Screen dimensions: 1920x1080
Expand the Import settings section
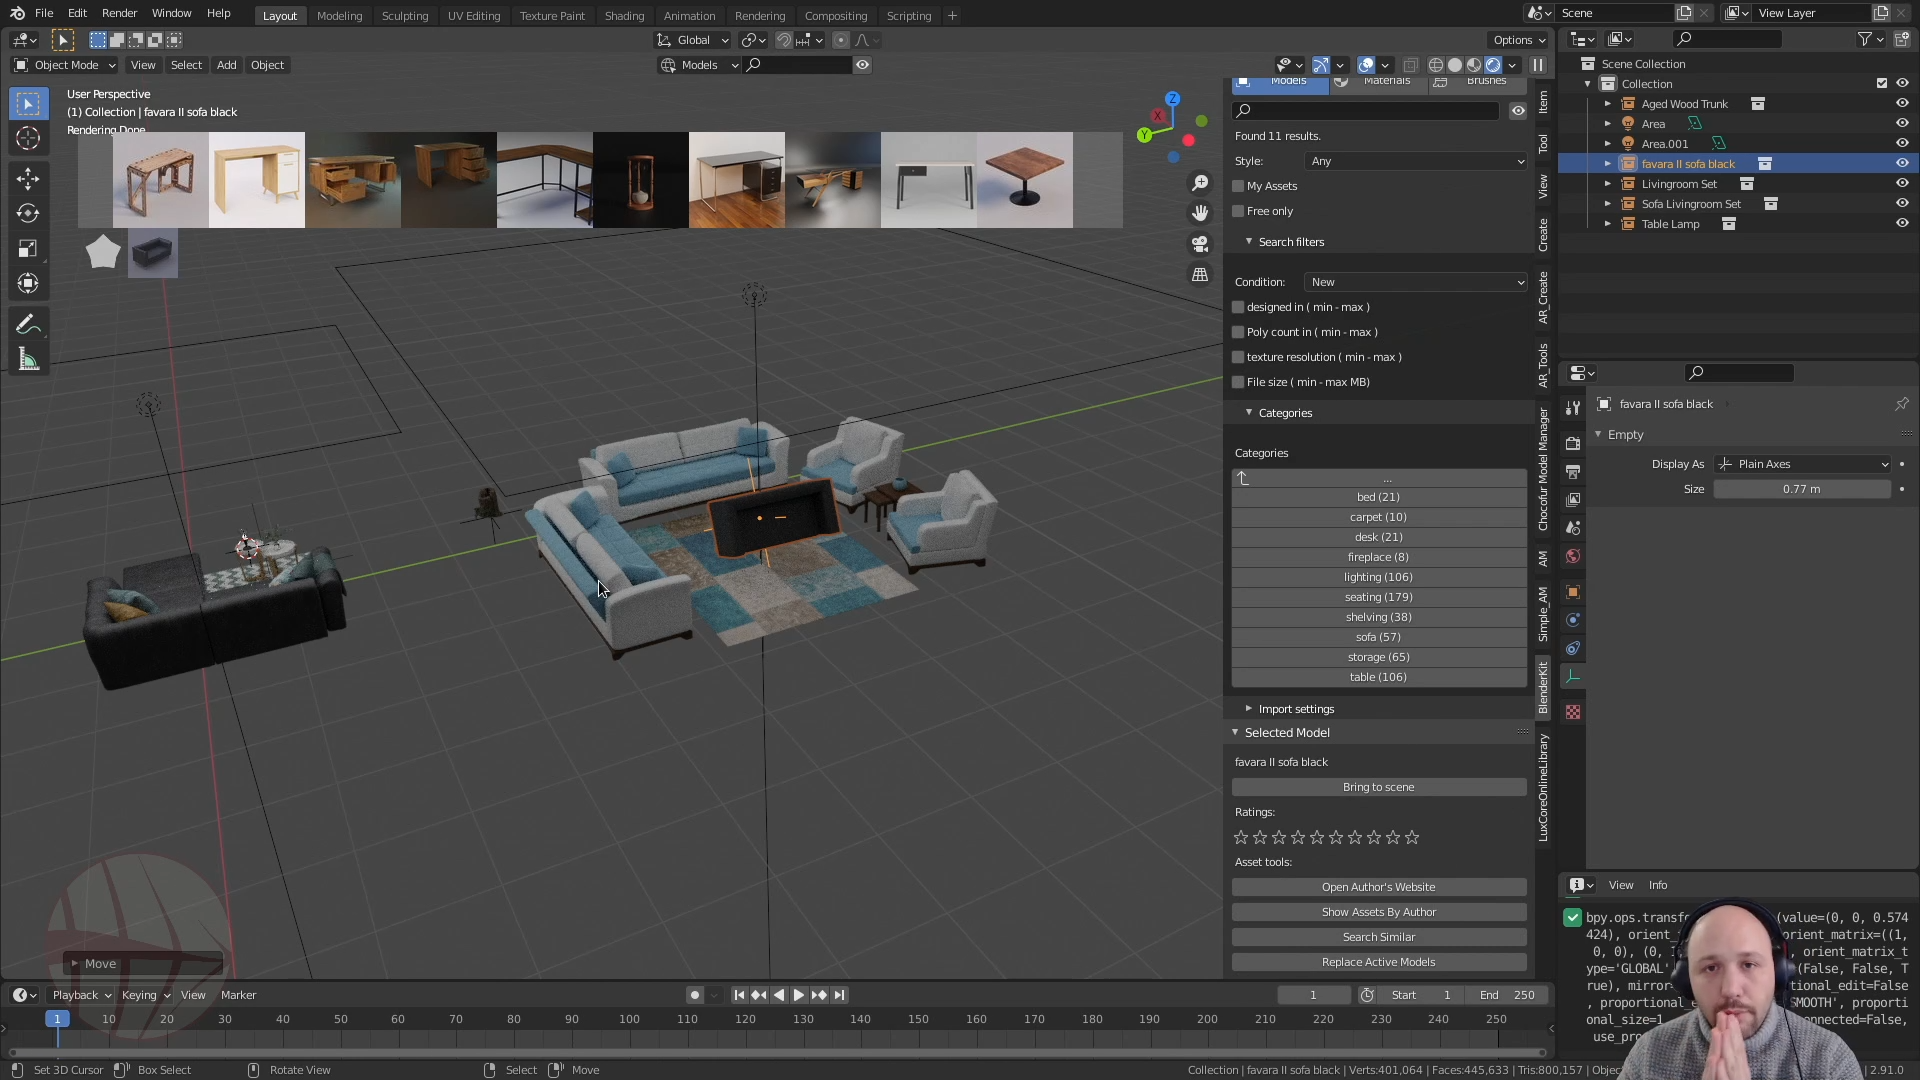pyautogui.click(x=1296, y=709)
